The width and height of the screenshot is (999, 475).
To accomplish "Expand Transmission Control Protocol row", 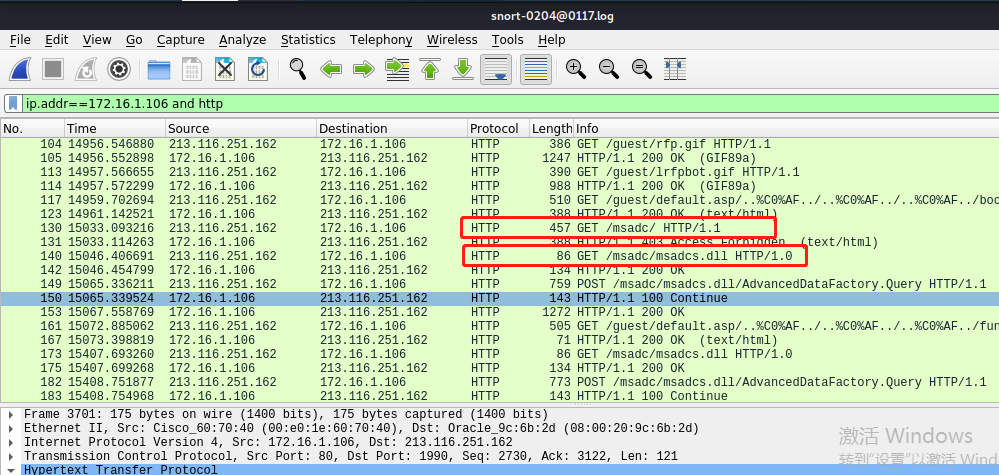I will (x=11, y=456).
